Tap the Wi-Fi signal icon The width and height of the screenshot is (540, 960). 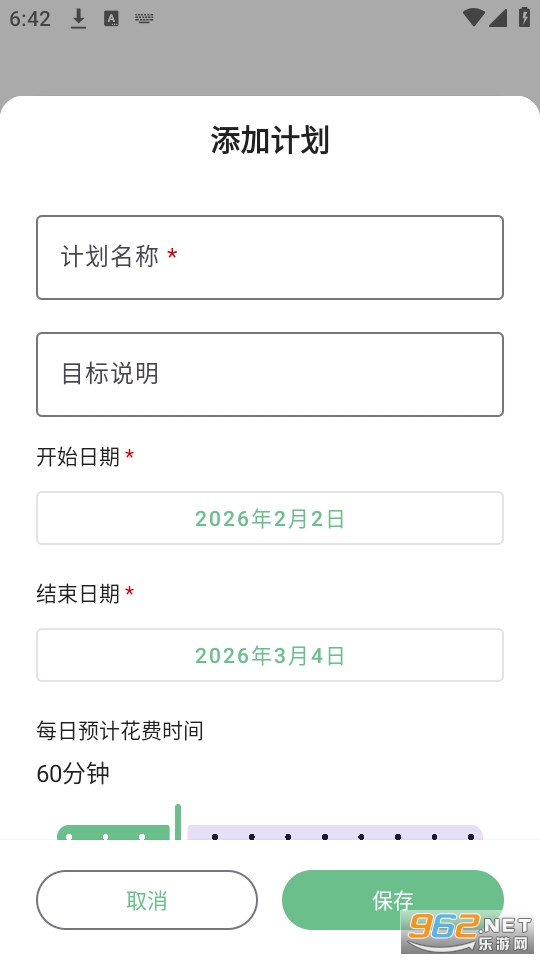[x=474, y=17]
